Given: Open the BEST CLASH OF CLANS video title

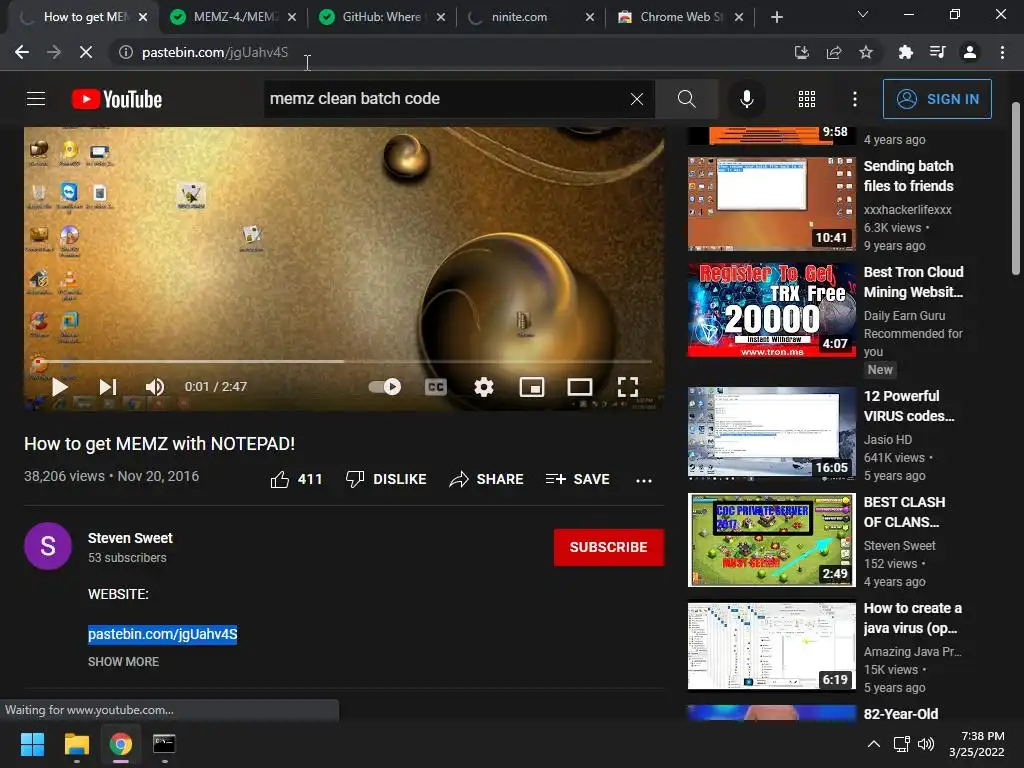Looking at the screenshot, I should click(904, 512).
